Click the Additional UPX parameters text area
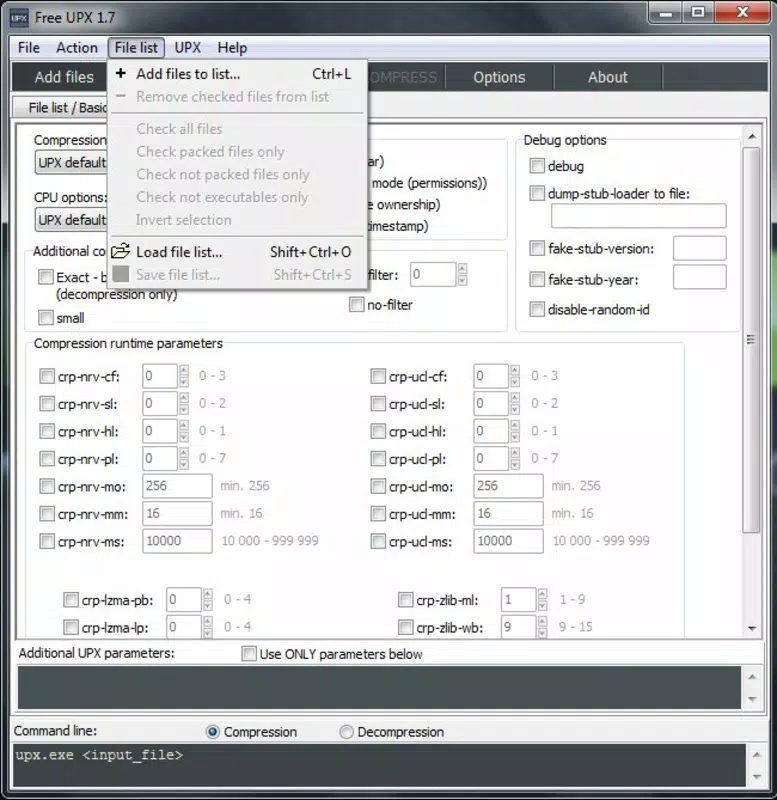 click(x=379, y=687)
